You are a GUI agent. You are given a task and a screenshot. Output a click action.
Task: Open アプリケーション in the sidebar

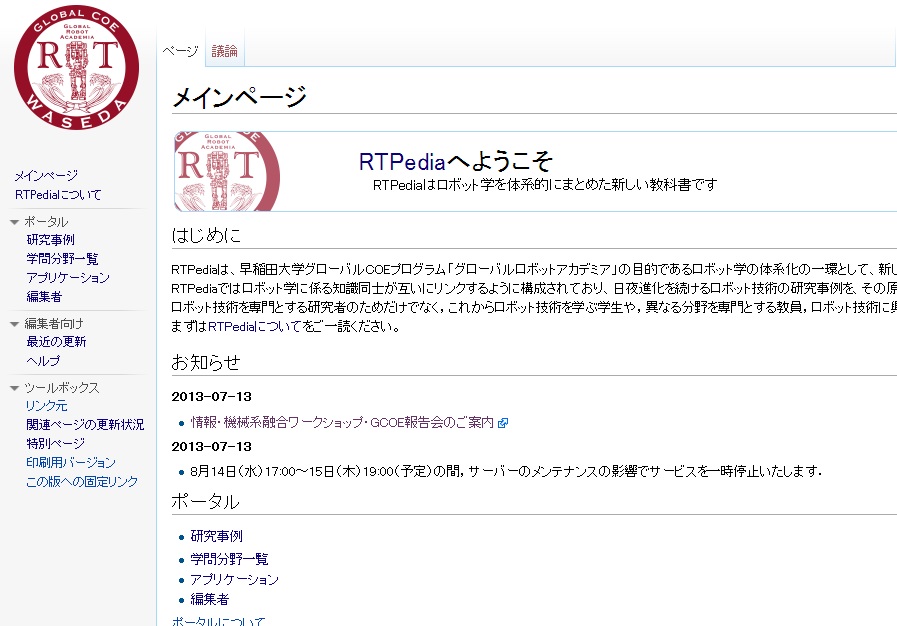click(x=68, y=278)
